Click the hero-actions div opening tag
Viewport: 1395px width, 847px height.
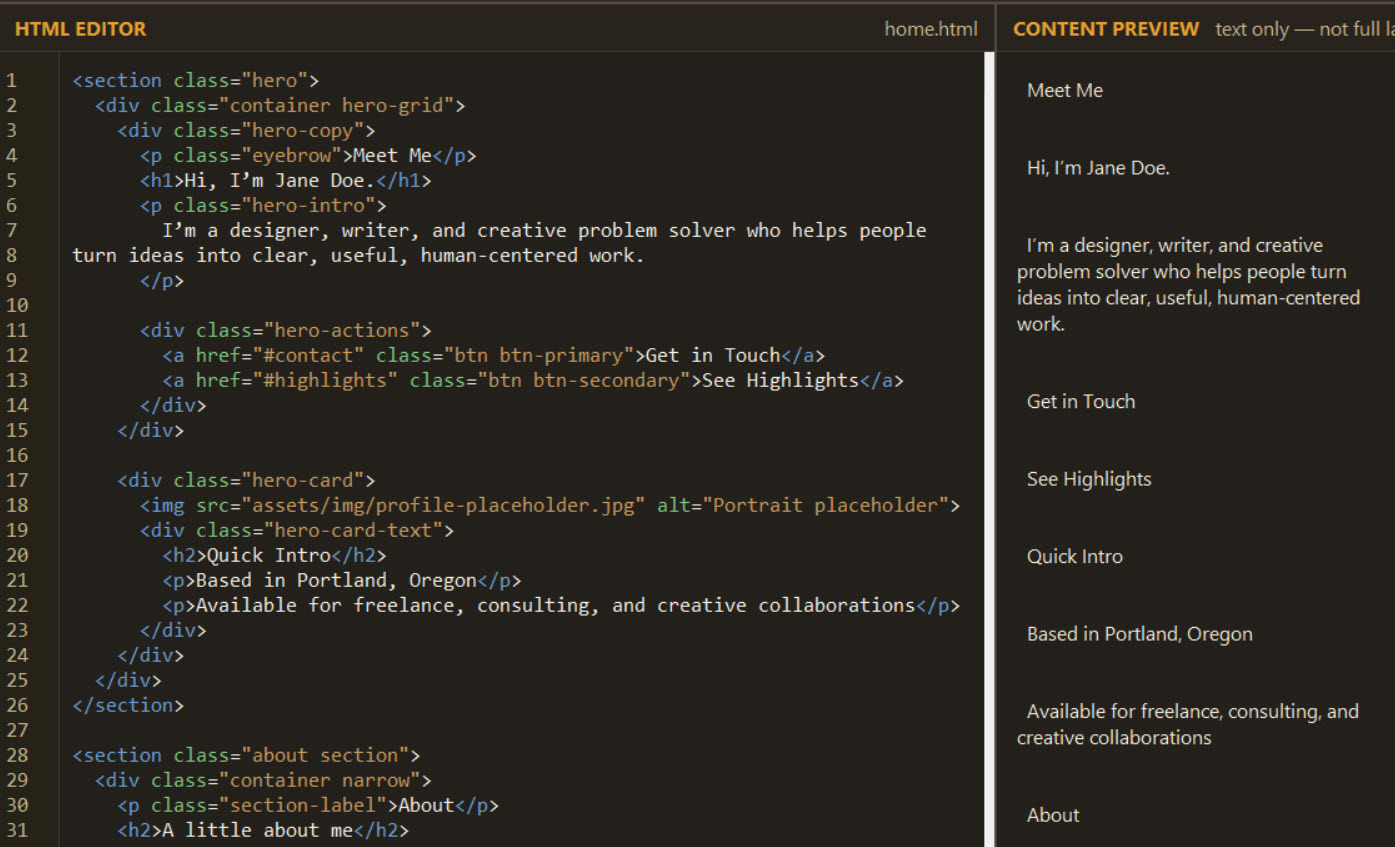tap(285, 330)
